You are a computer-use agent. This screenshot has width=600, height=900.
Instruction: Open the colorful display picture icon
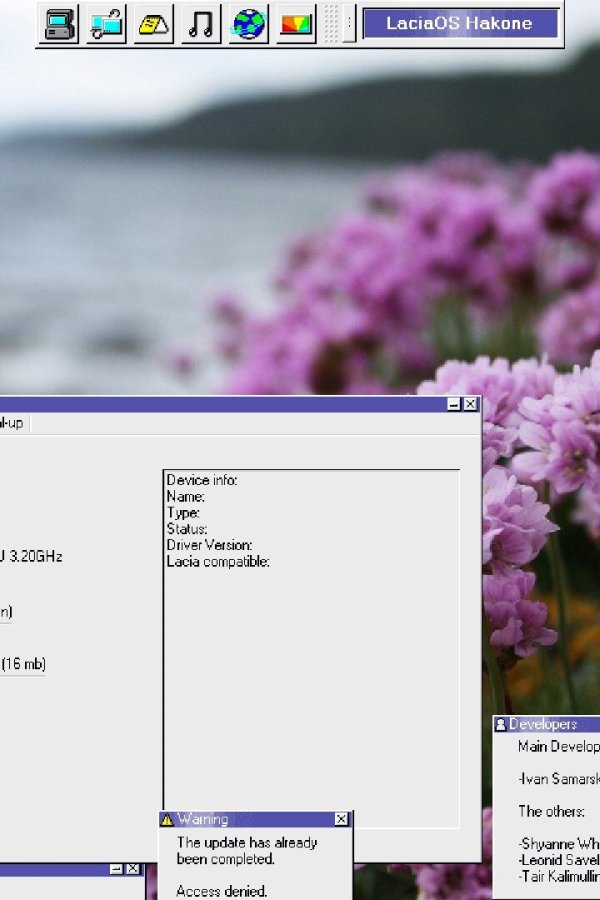[x=296, y=25]
